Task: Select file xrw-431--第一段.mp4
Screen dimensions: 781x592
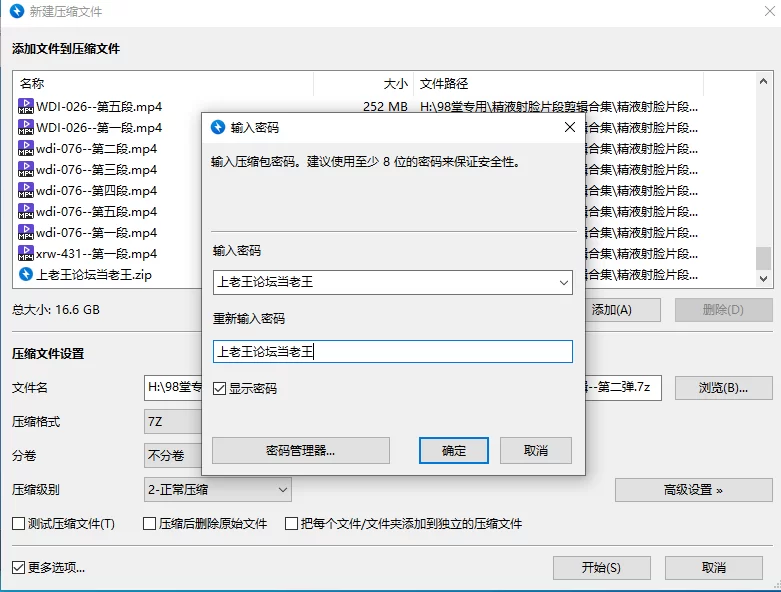Action: pyautogui.click(x=97, y=253)
